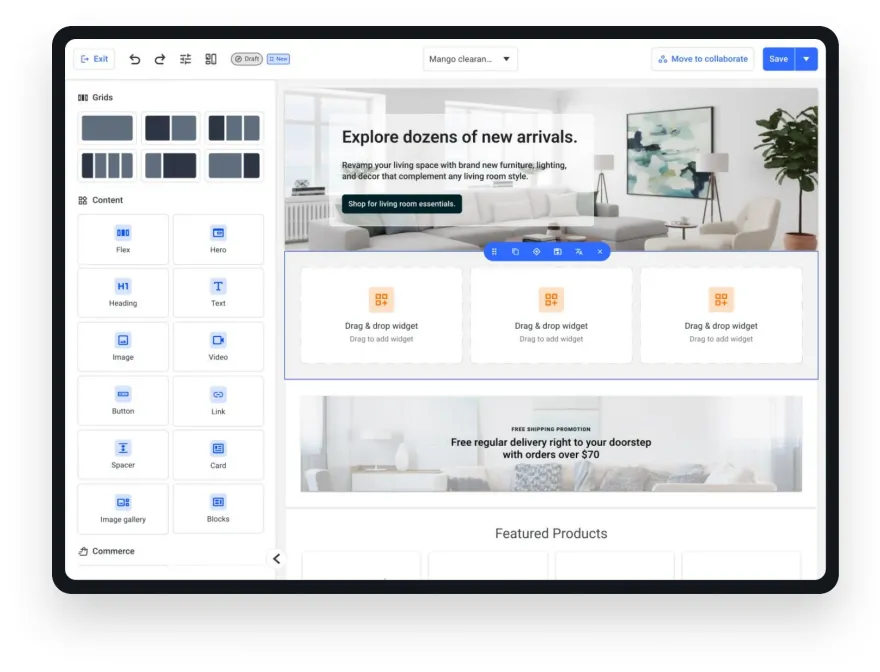The width and height of the screenshot is (880, 672).
Task: Click the drag handle on section toolbar
Action: 494,252
